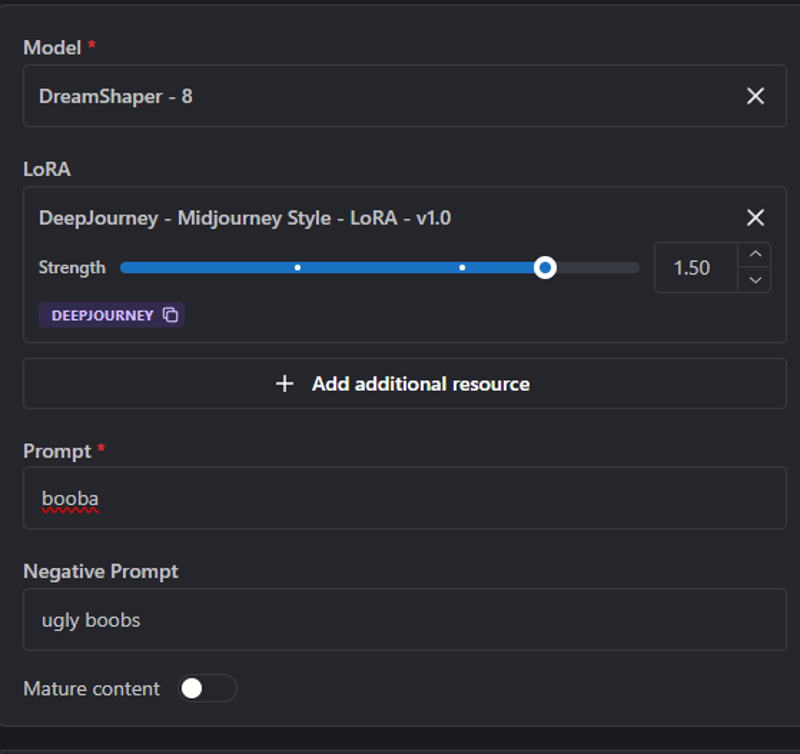
Task: Focus the Strength value field showing 1.50
Action: click(696, 268)
